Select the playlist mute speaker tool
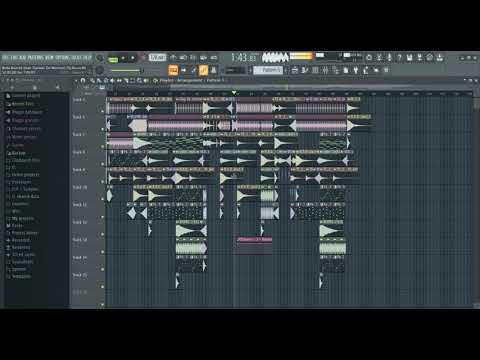The width and height of the screenshot is (480, 360). click(x=112, y=80)
